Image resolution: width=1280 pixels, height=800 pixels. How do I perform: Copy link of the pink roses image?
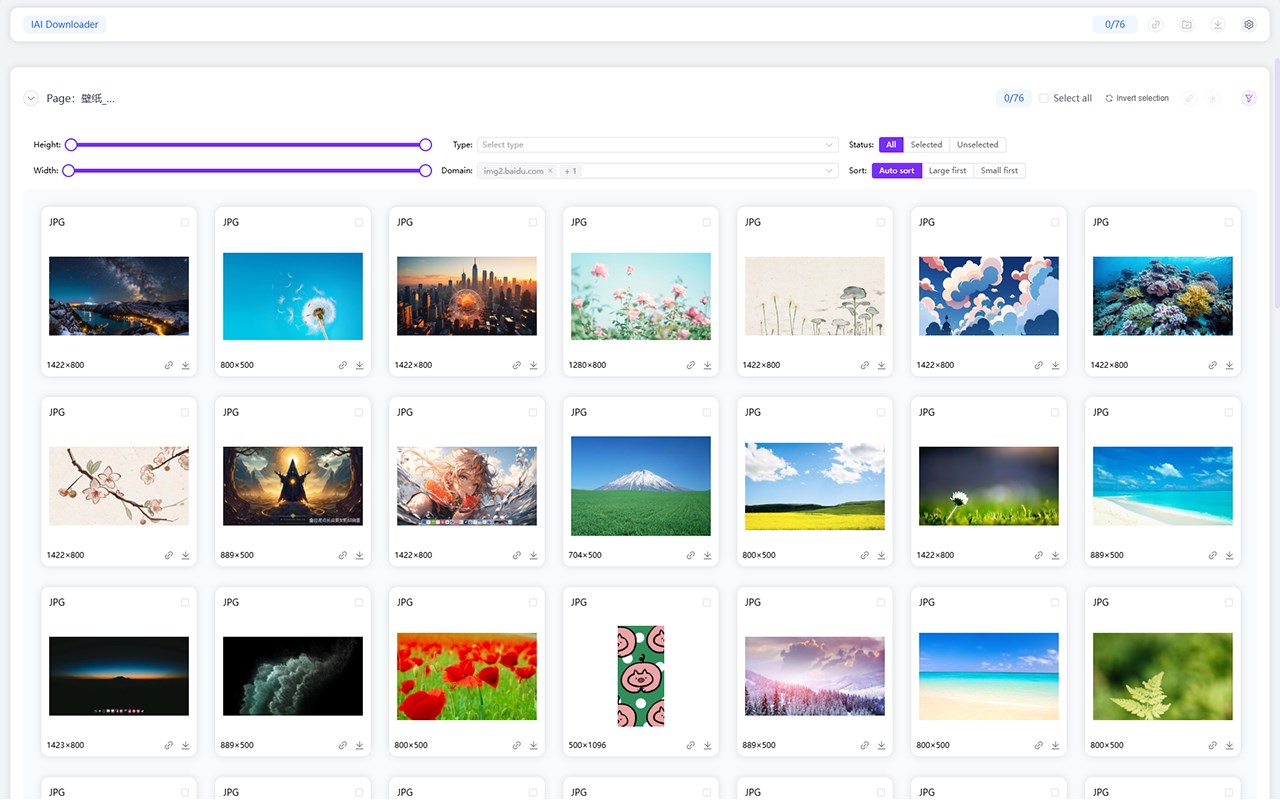click(691, 365)
